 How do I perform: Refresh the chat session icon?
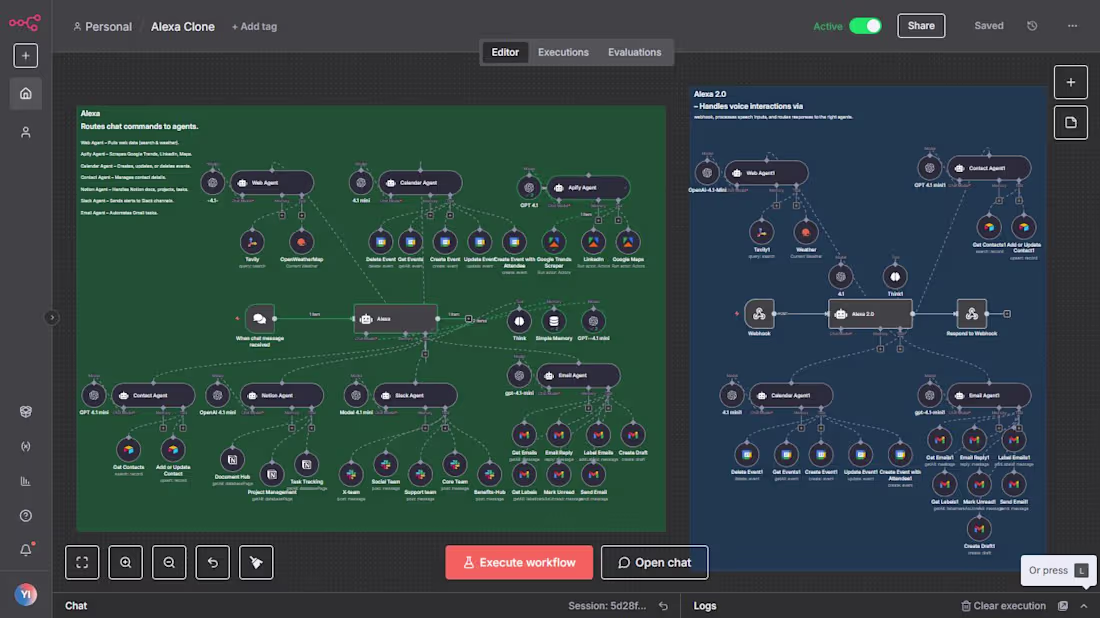point(663,606)
